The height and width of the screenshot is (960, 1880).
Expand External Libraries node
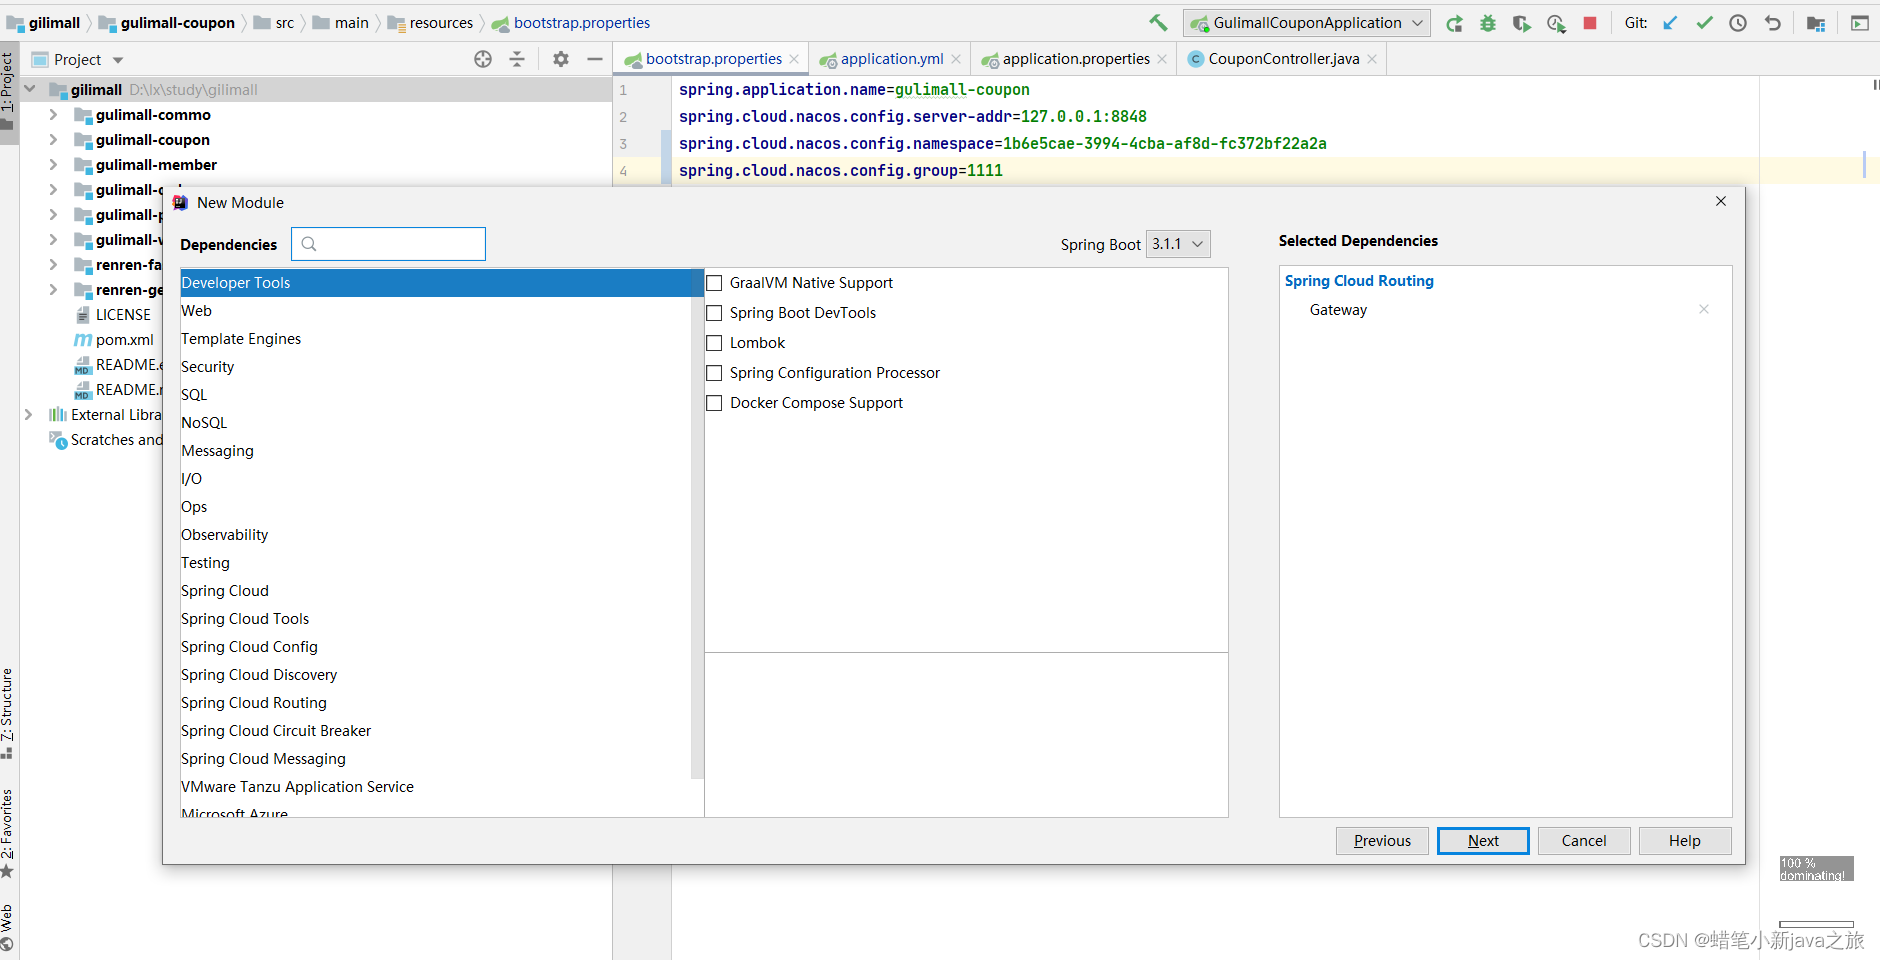pos(29,414)
